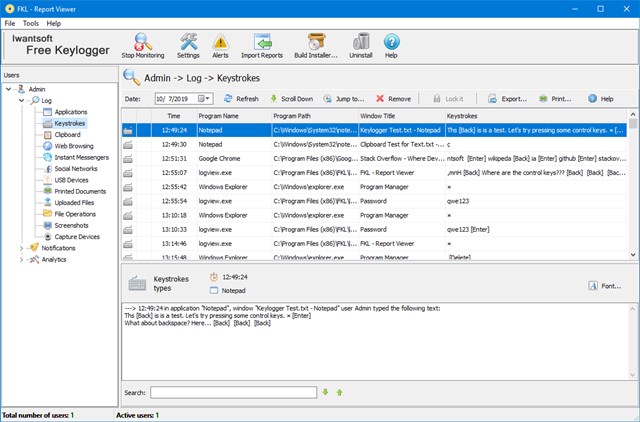Open the Tools menu
This screenshot has width=640, height=422.
coord(31,23)
